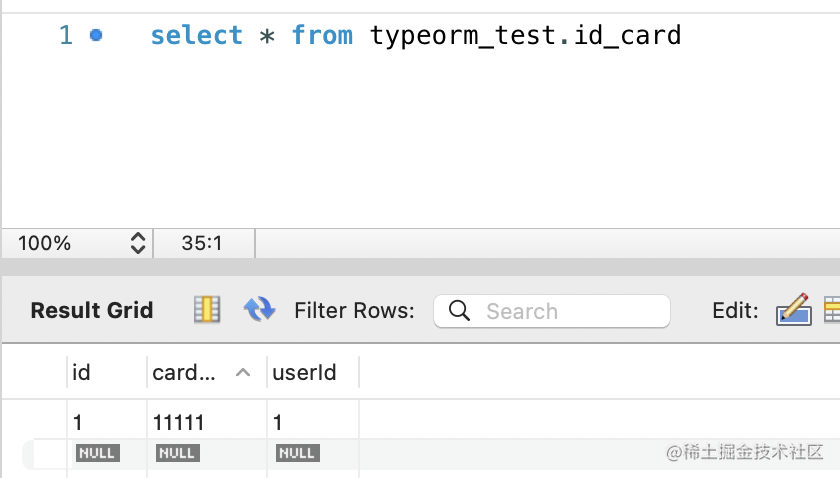This screenshot has width=840, height=478.
Task: Click the typeorm_test.id_card table name in query
Action: pyautogui.click(x=525, y=36)
